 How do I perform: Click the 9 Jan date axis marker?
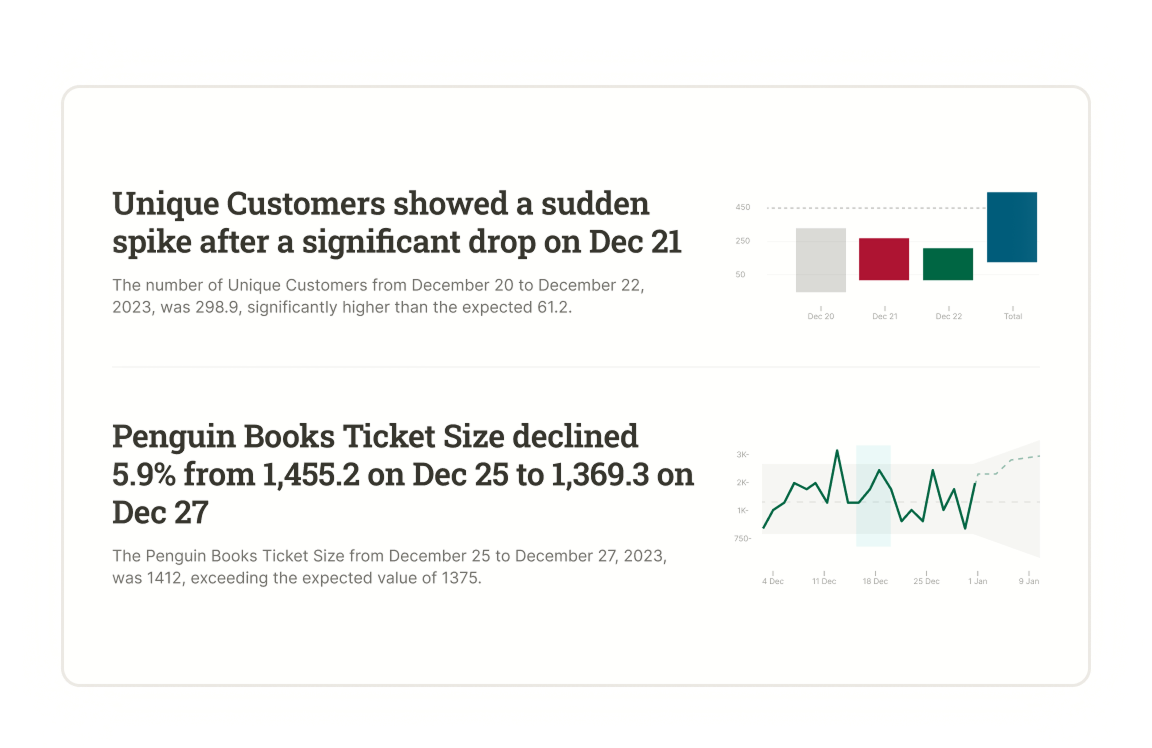(x=1029, y=581)
